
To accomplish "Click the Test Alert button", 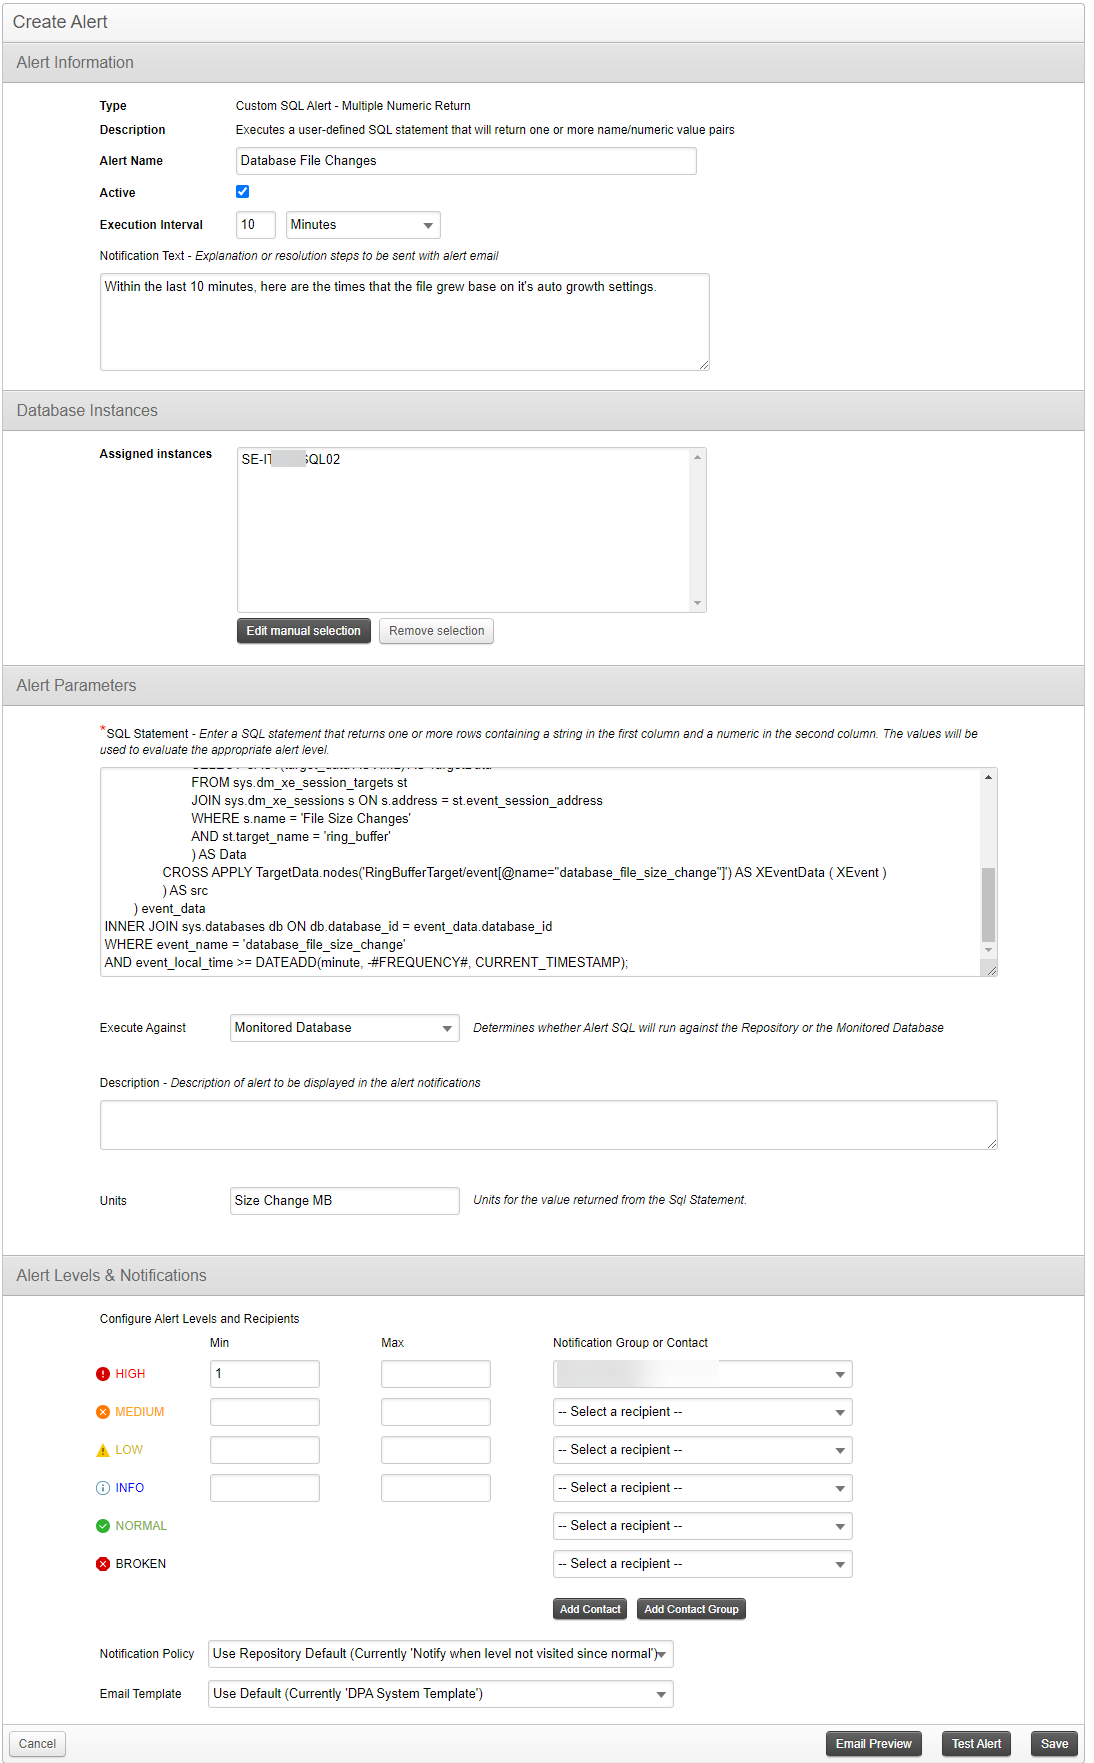I will pos(976,1744).
